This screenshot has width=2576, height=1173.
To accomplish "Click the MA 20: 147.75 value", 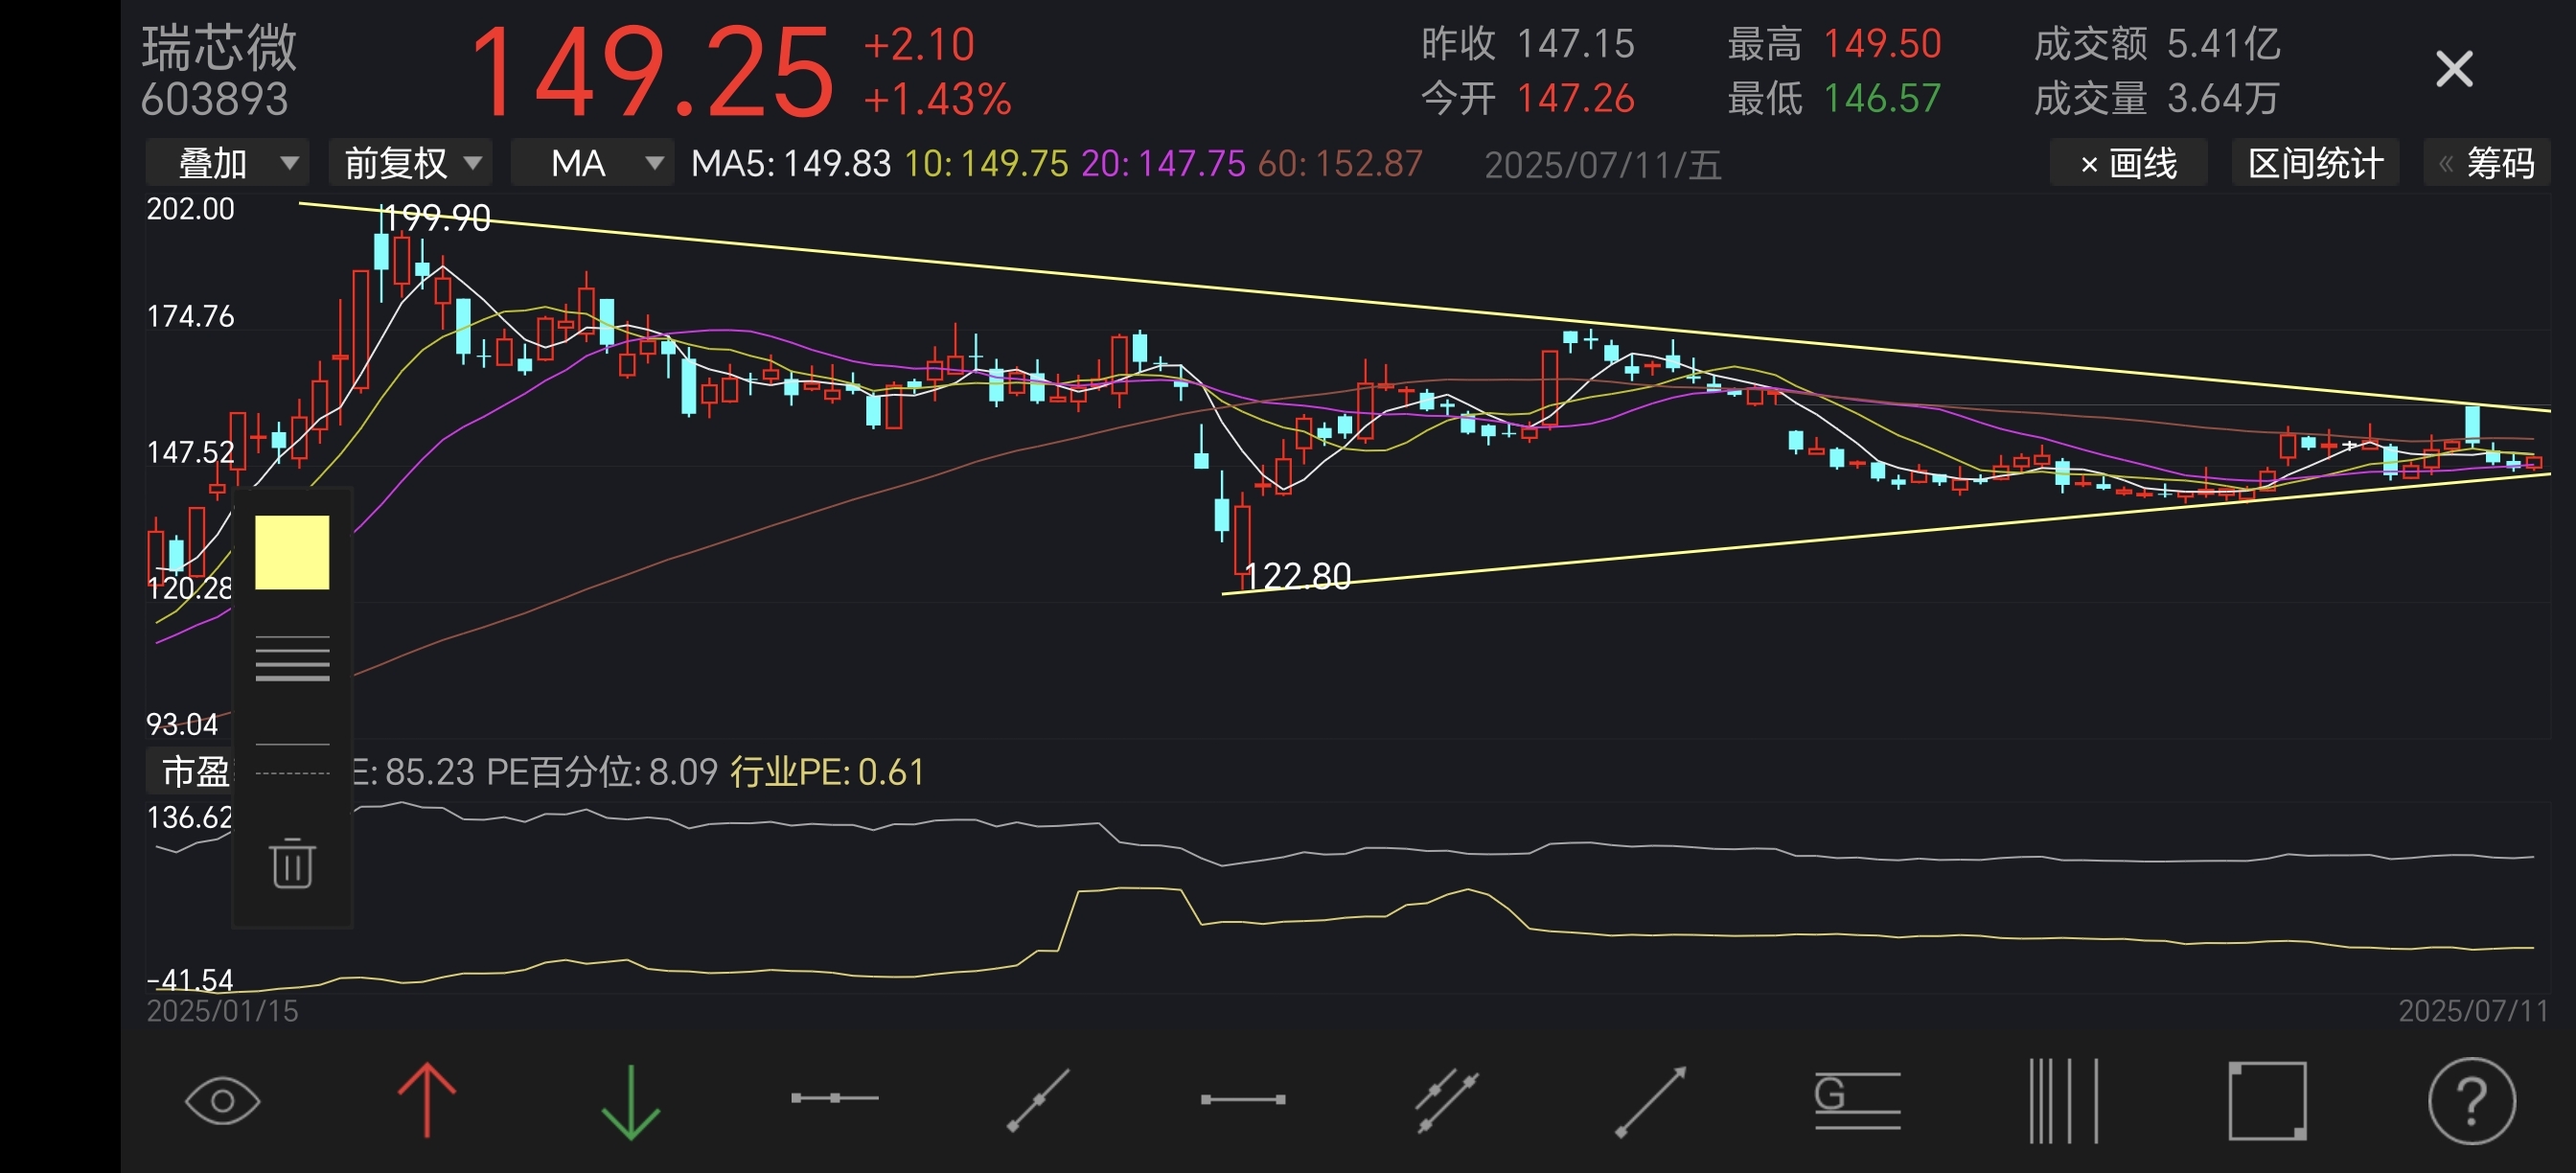I will point(1163,164).
